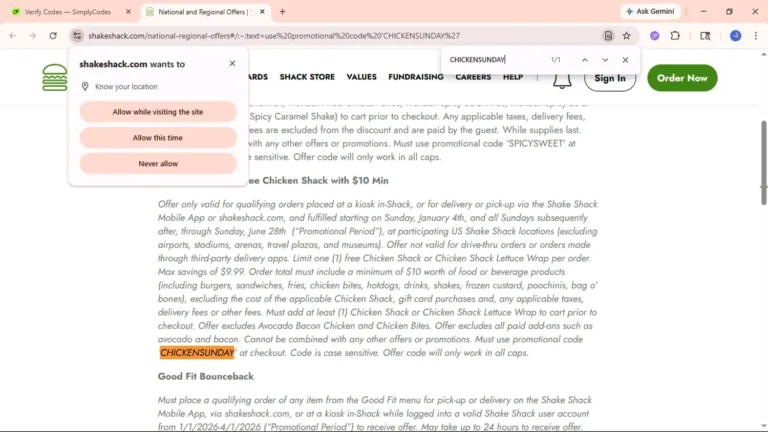
Task: Click the location pin icon in popup
Action: pos(85,86)
